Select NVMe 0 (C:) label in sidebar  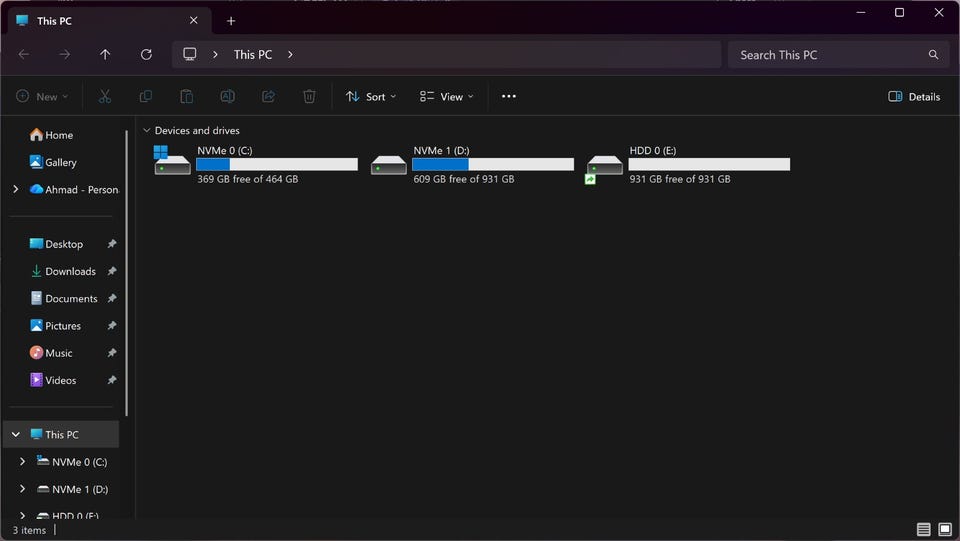(x=80, y=461)
